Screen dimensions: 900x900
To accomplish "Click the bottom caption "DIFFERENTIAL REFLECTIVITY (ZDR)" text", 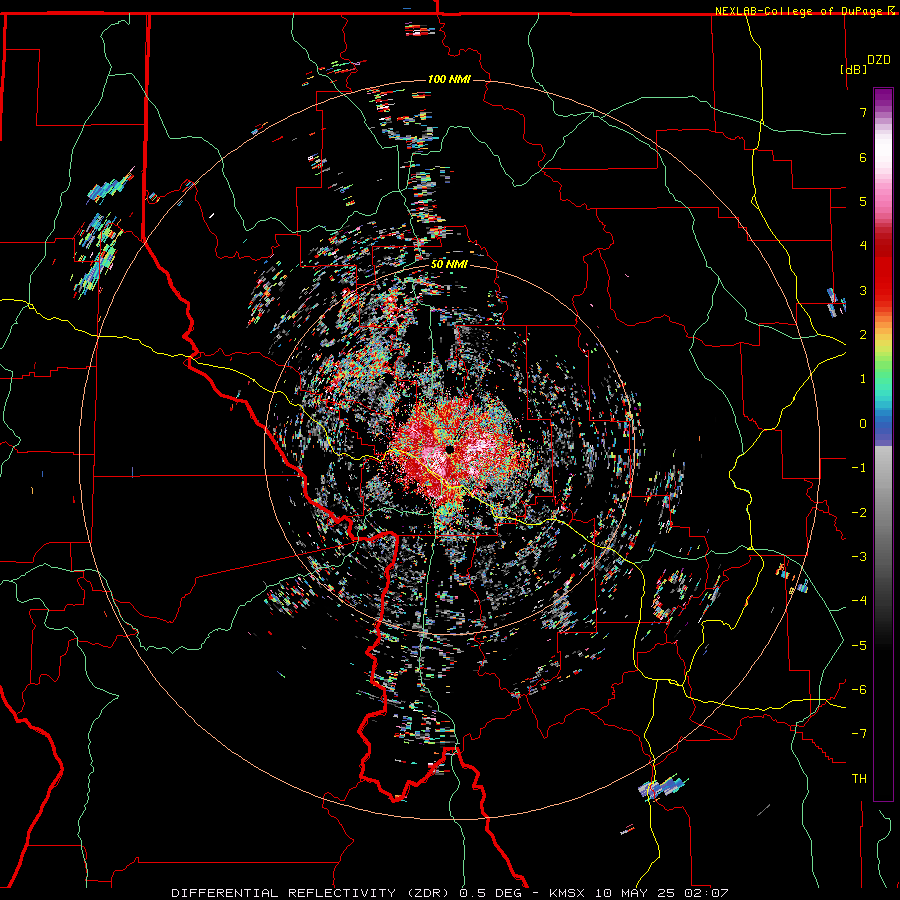I will pyautogui.click(x=312, y=893).
